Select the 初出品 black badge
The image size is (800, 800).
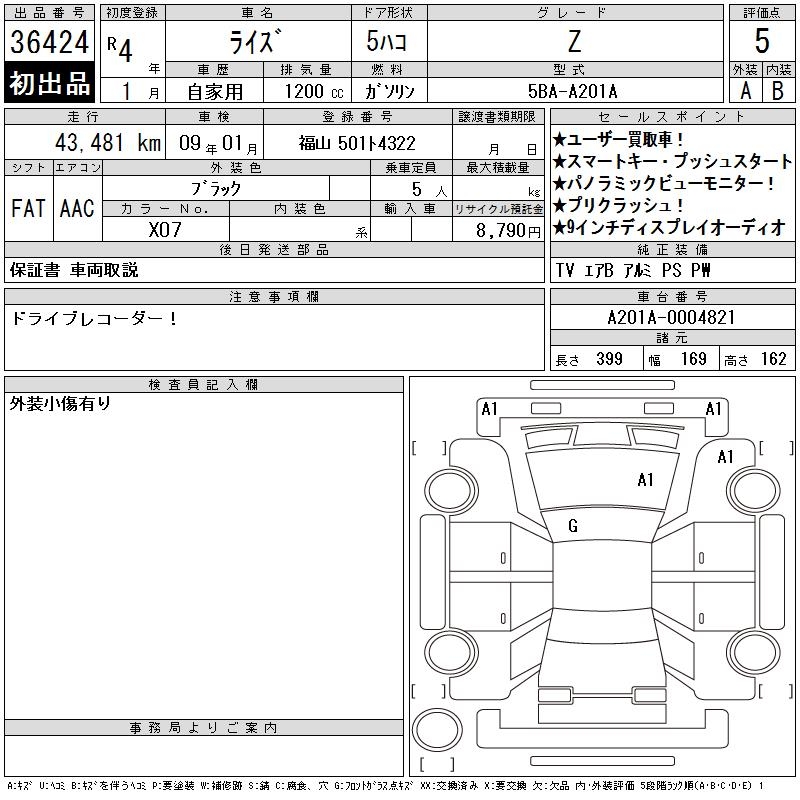coord(49,83)
